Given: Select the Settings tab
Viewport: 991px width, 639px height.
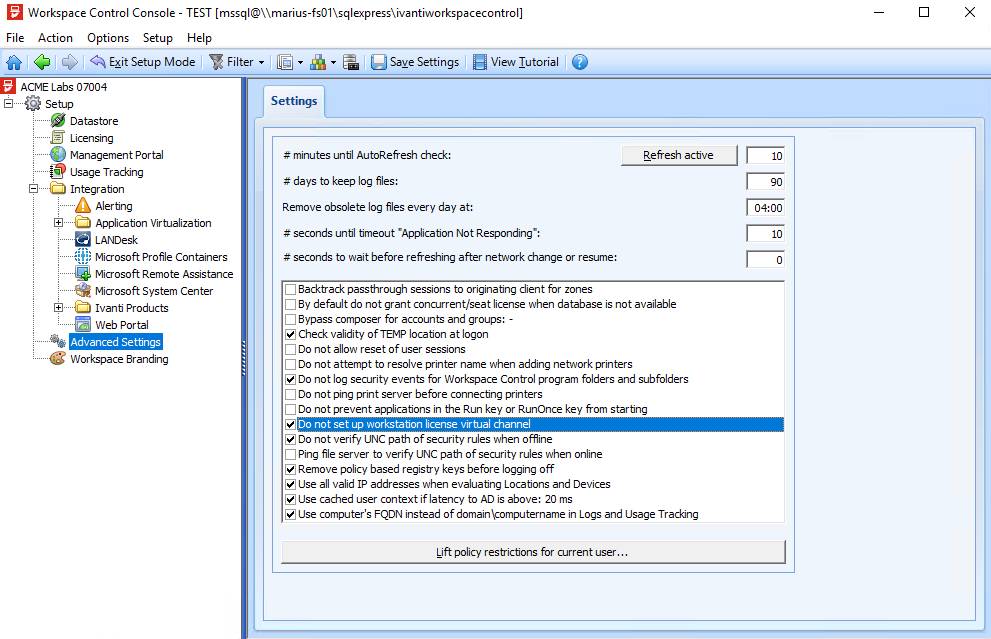Looking at the screenshot, I should [294, 101].
